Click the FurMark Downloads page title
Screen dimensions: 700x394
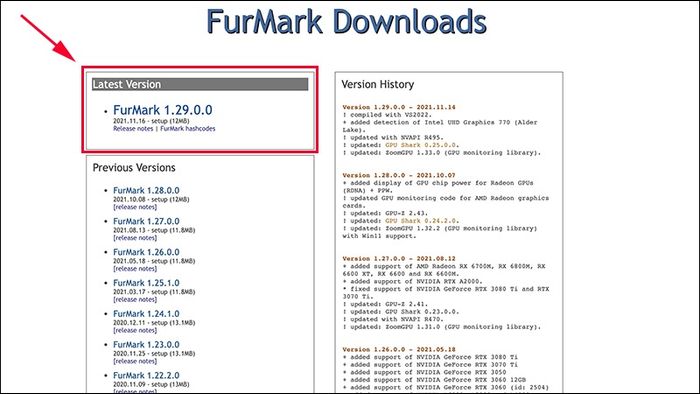point(346,21)
